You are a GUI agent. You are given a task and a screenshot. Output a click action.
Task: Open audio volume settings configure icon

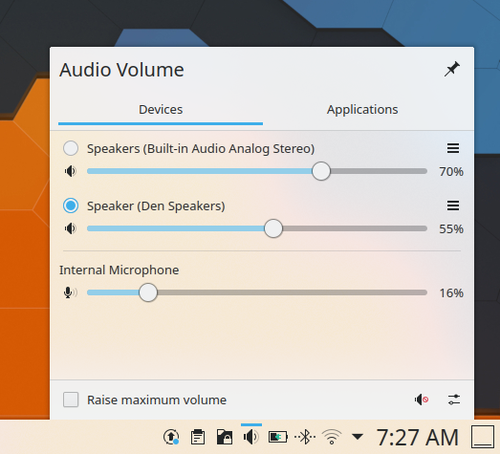tap(454, 399)
